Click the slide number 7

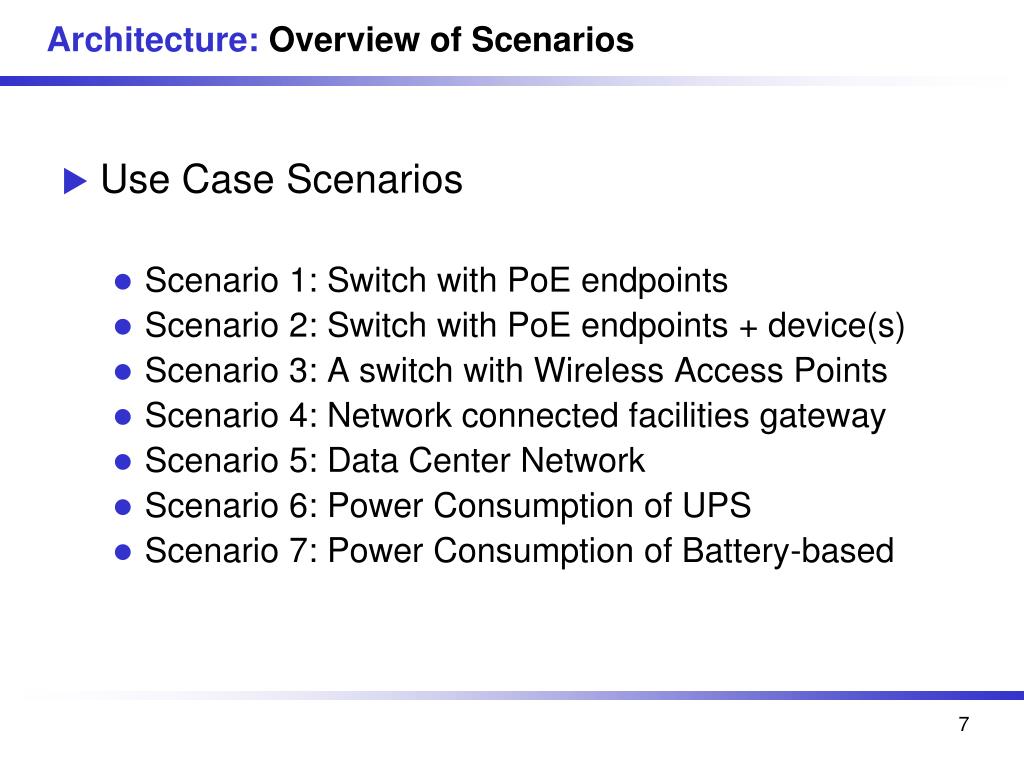[963, 726]
